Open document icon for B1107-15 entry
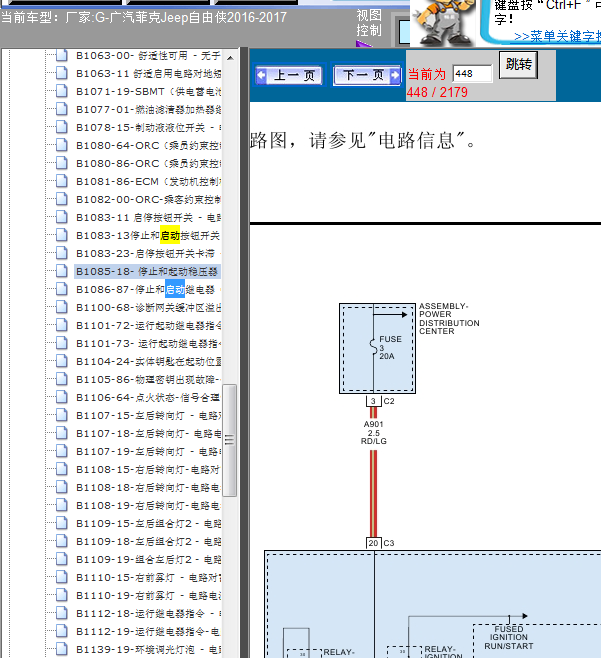The height and width of the screenshot is (658, 601). [62, 415]
